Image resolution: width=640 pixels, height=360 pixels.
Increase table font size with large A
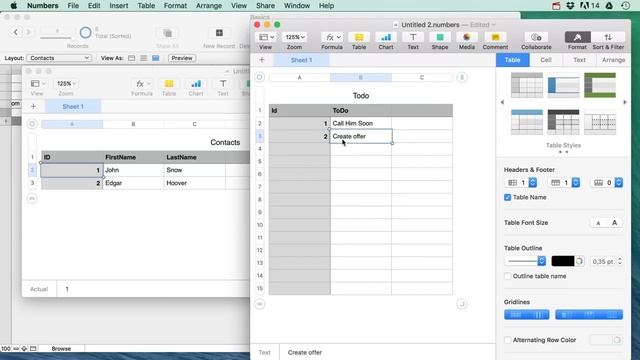pos(614,223)
